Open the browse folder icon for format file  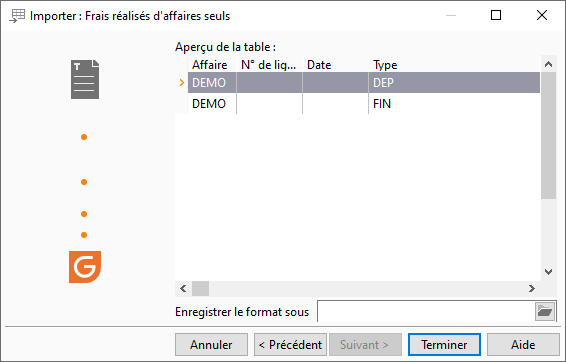[x=545, y=311]
